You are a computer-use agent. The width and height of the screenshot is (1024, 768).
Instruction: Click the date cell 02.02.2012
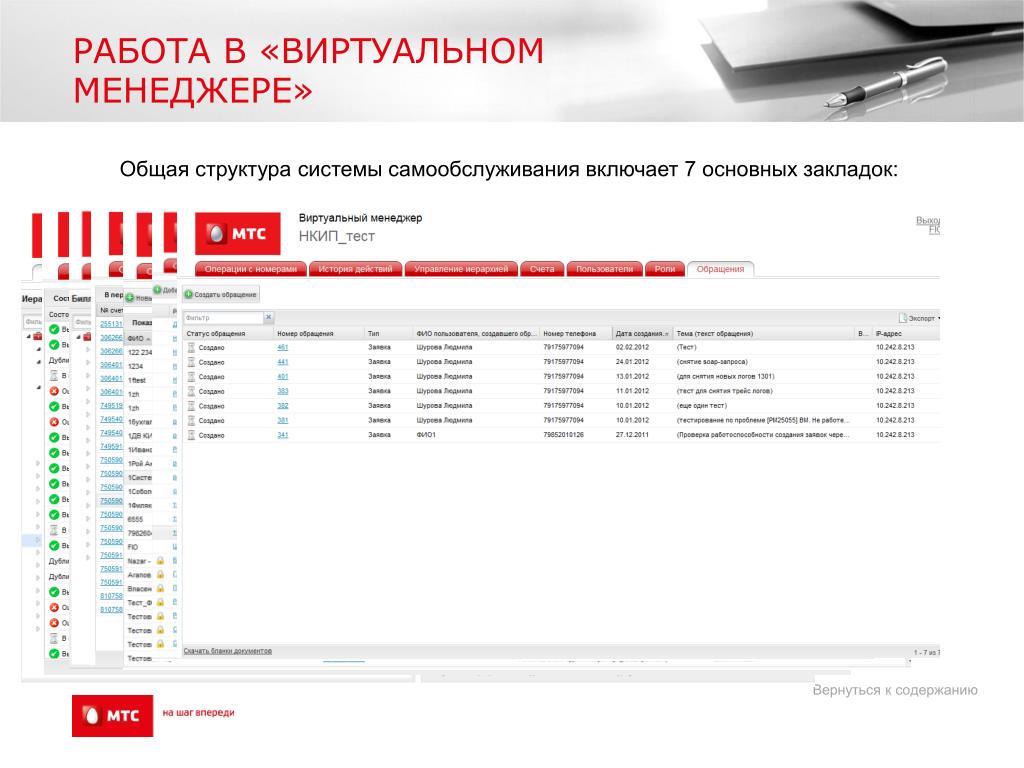[x=632, y=347]
